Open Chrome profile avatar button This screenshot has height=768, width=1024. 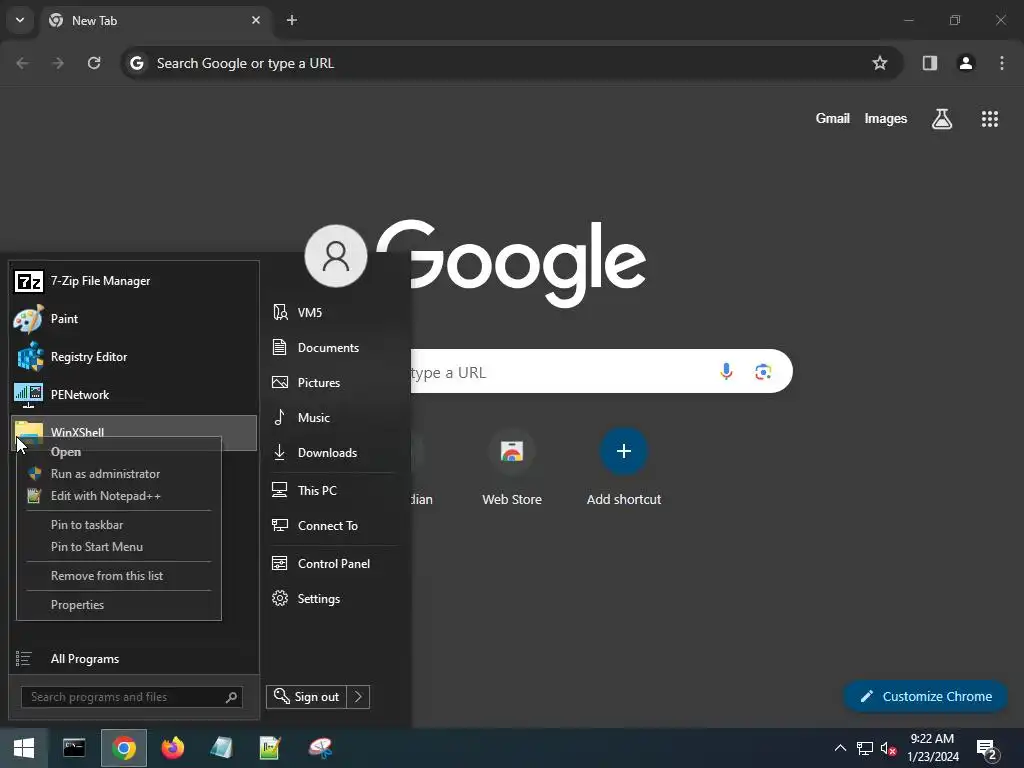[966, 63]
